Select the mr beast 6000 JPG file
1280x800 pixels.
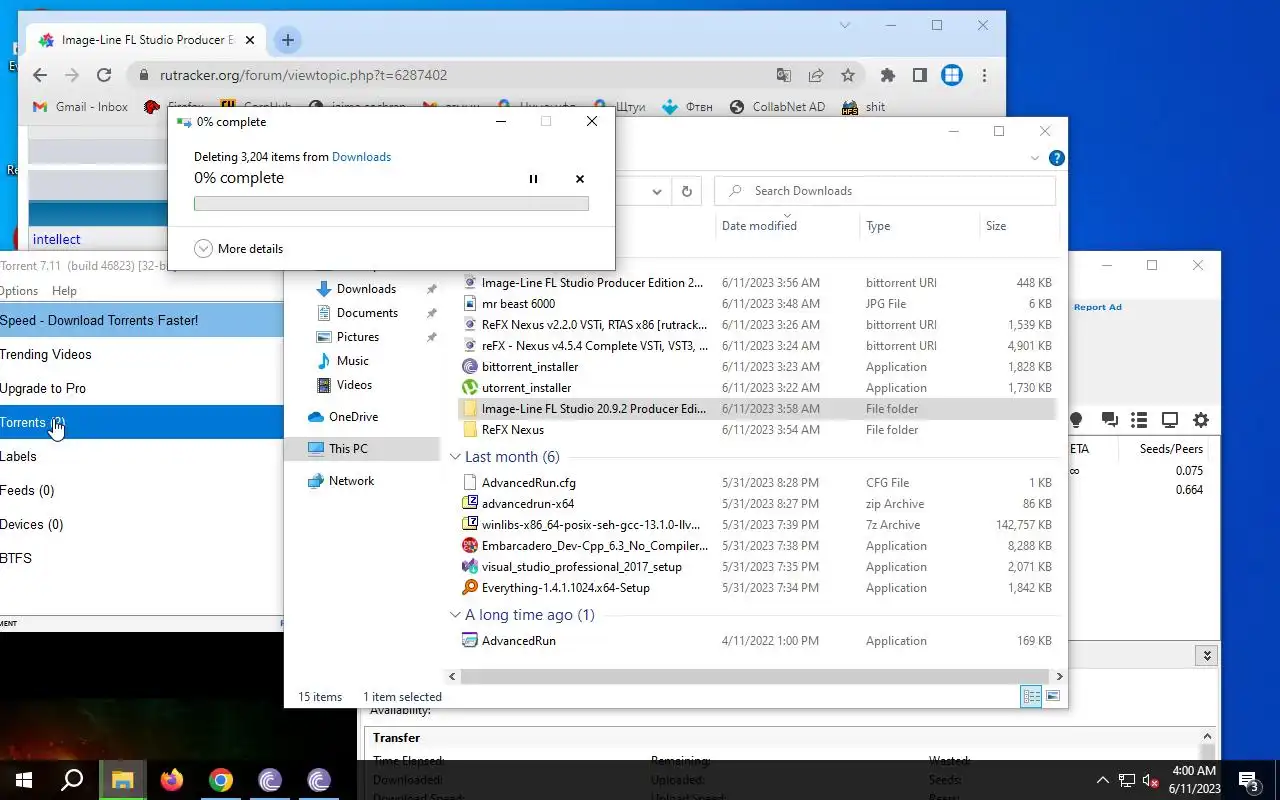pyautogui.click(x=518, y=304)
